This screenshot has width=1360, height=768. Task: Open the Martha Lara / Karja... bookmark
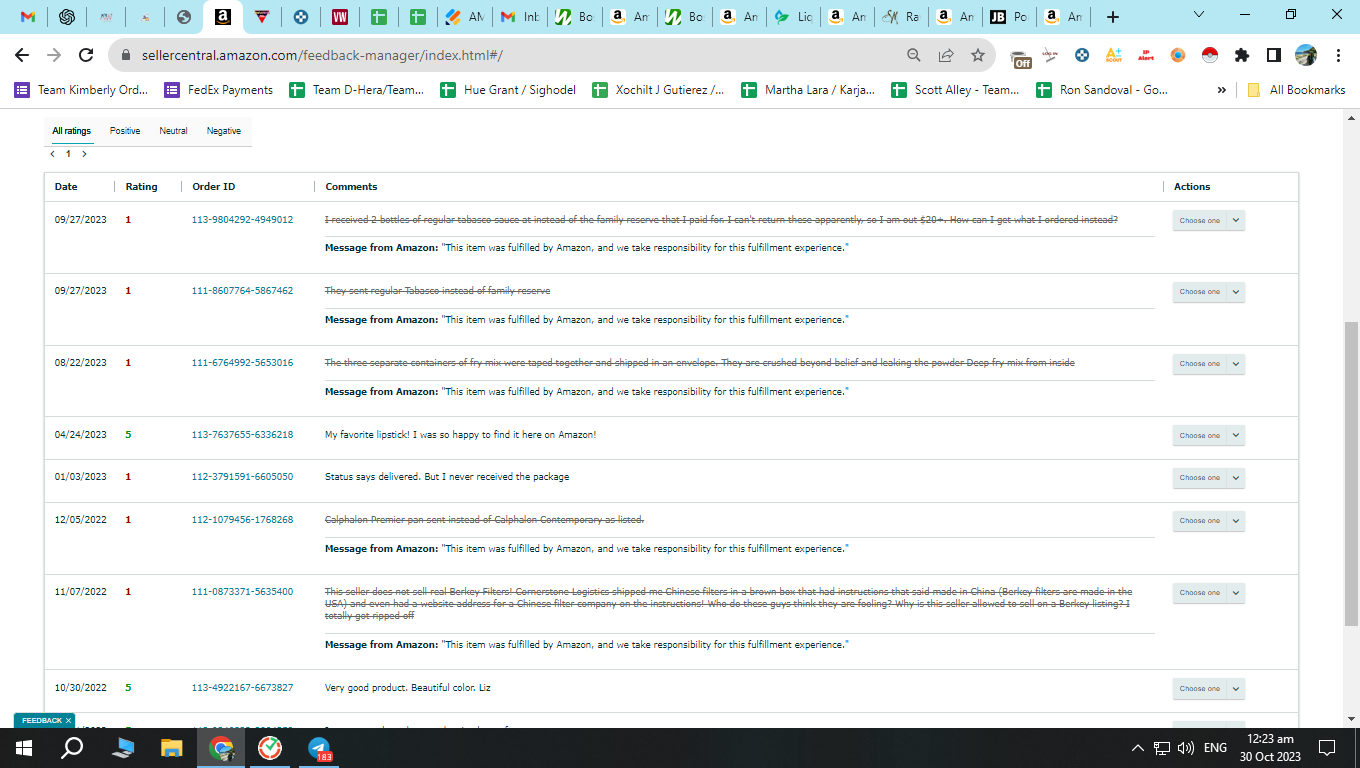808,90
